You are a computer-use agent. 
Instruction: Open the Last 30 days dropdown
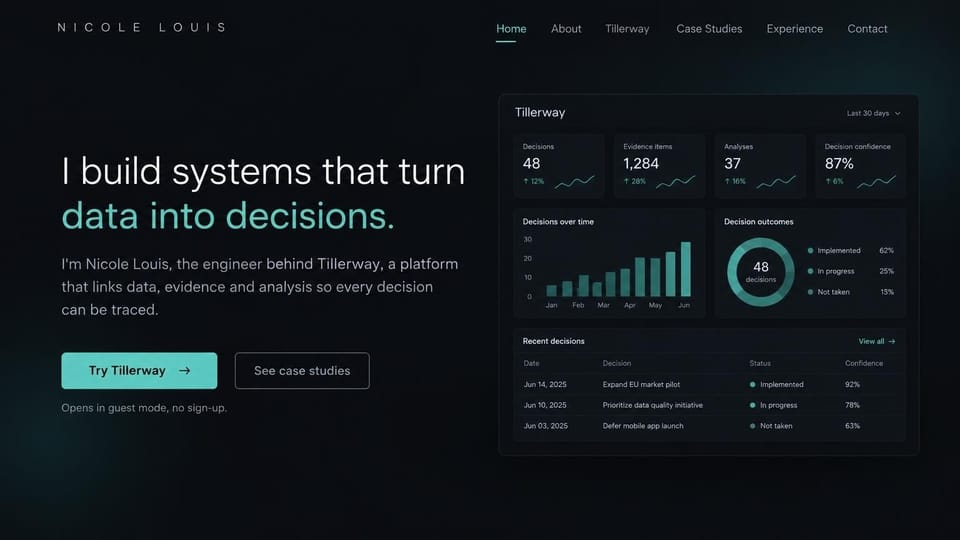(x=873, y=113)
